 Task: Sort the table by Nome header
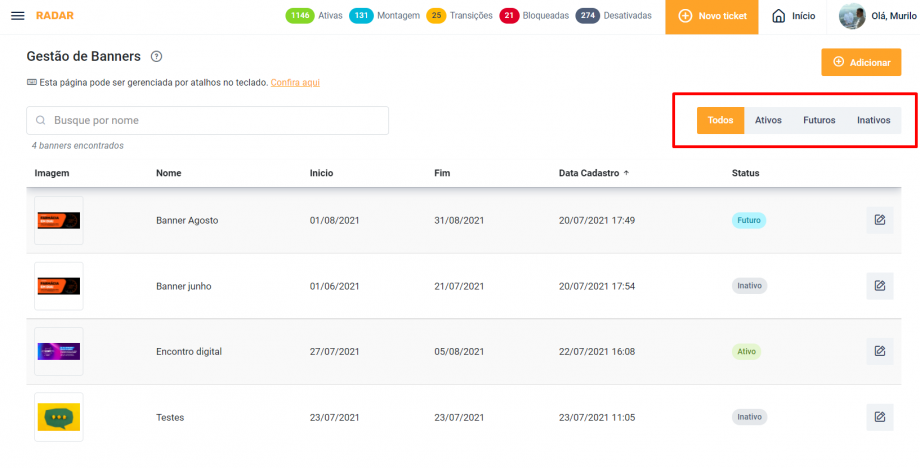pyautogui.click(x=168, y=173)
